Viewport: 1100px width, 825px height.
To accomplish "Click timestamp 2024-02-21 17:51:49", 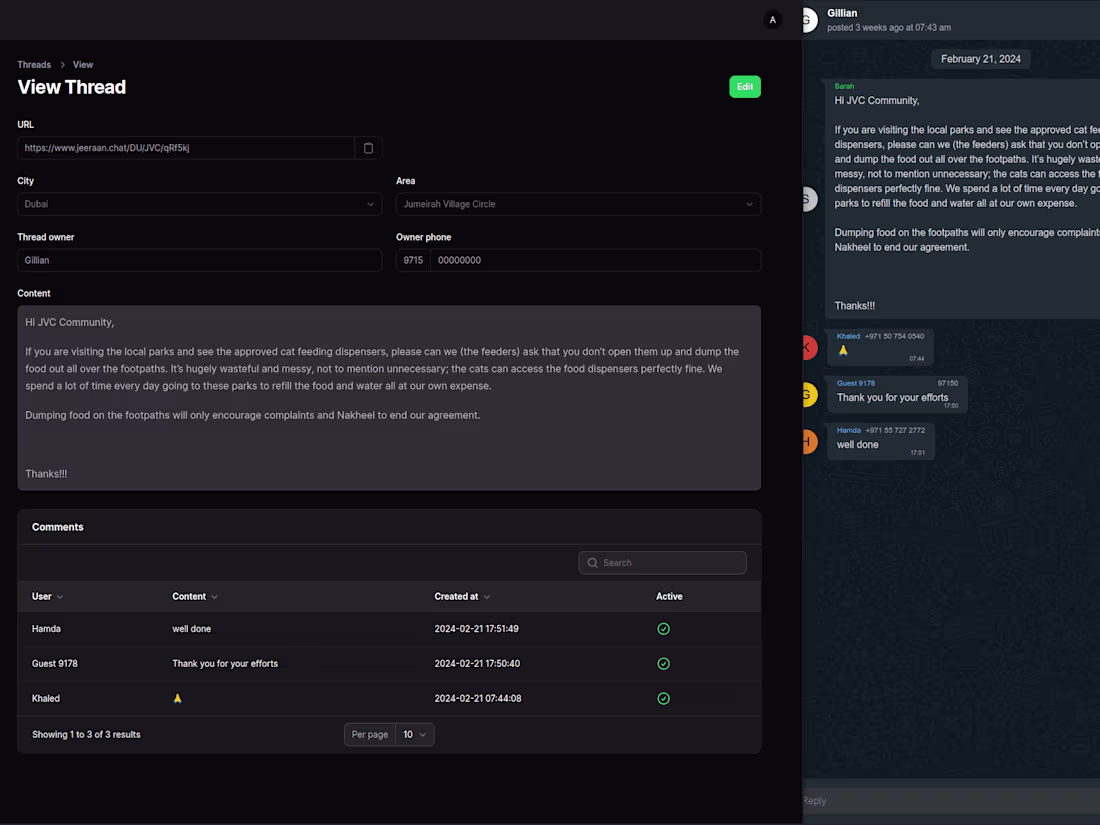I will pos(476,629).
